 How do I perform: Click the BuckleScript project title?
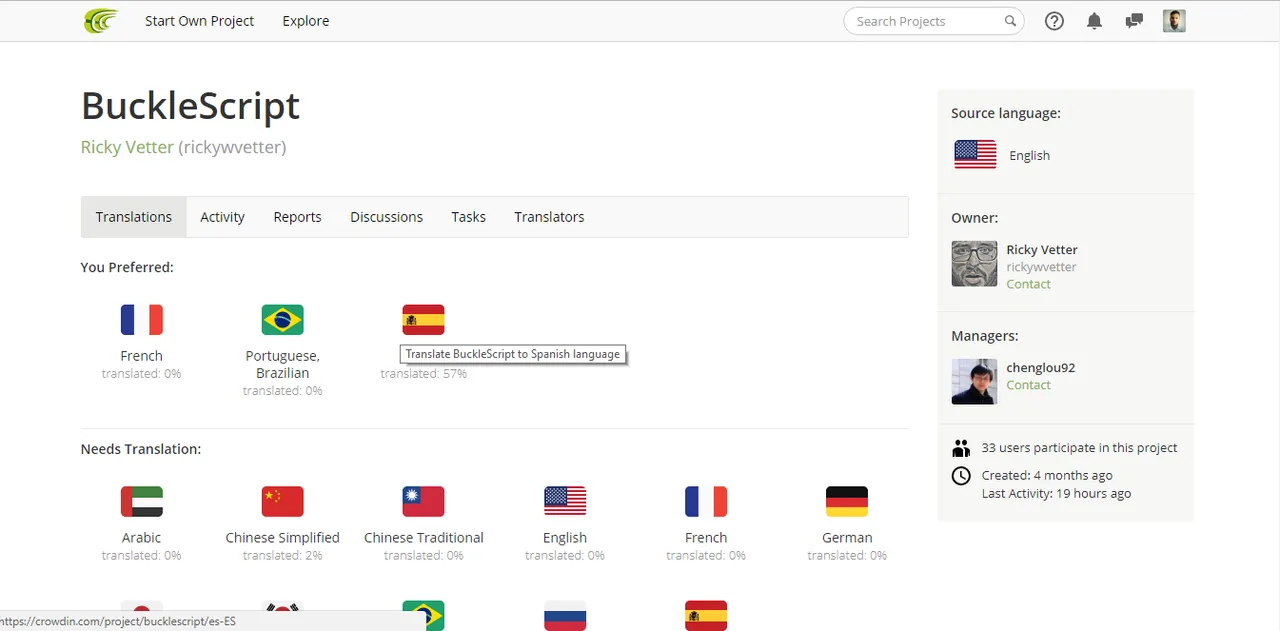[190, 106]
